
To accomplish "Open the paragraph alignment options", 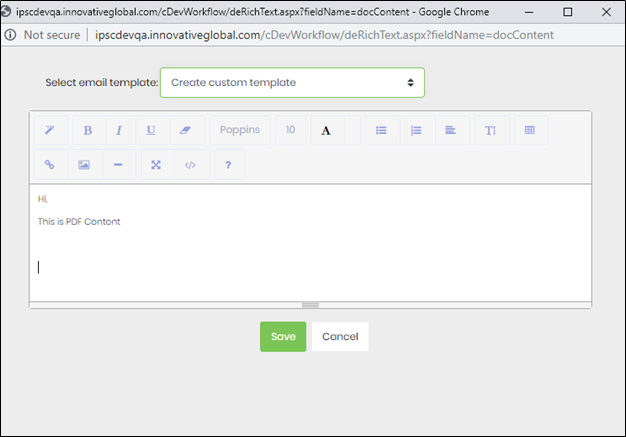I will pyautogui.click(x=452, y=130).
